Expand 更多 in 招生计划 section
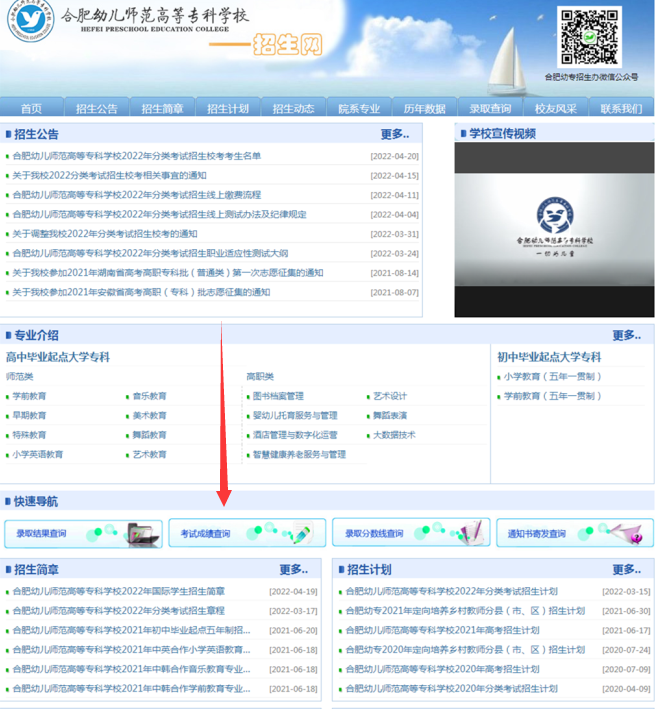655x709 pixels. pos(626,569)
